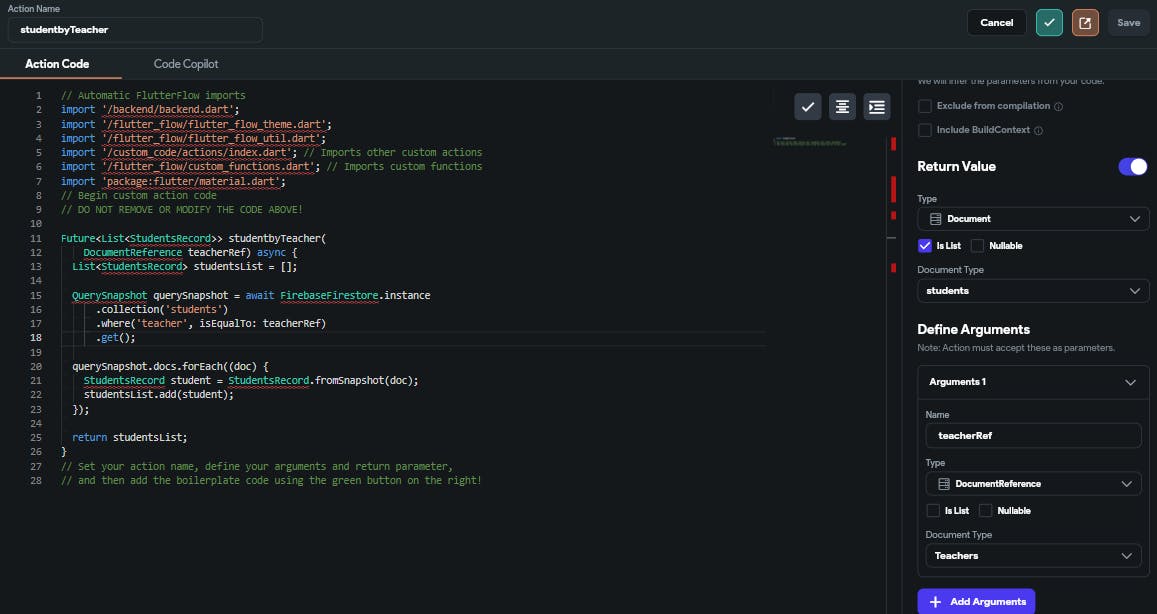
Task: Open the DocumentReference argument type dropdown
Action: point(1033,484)
